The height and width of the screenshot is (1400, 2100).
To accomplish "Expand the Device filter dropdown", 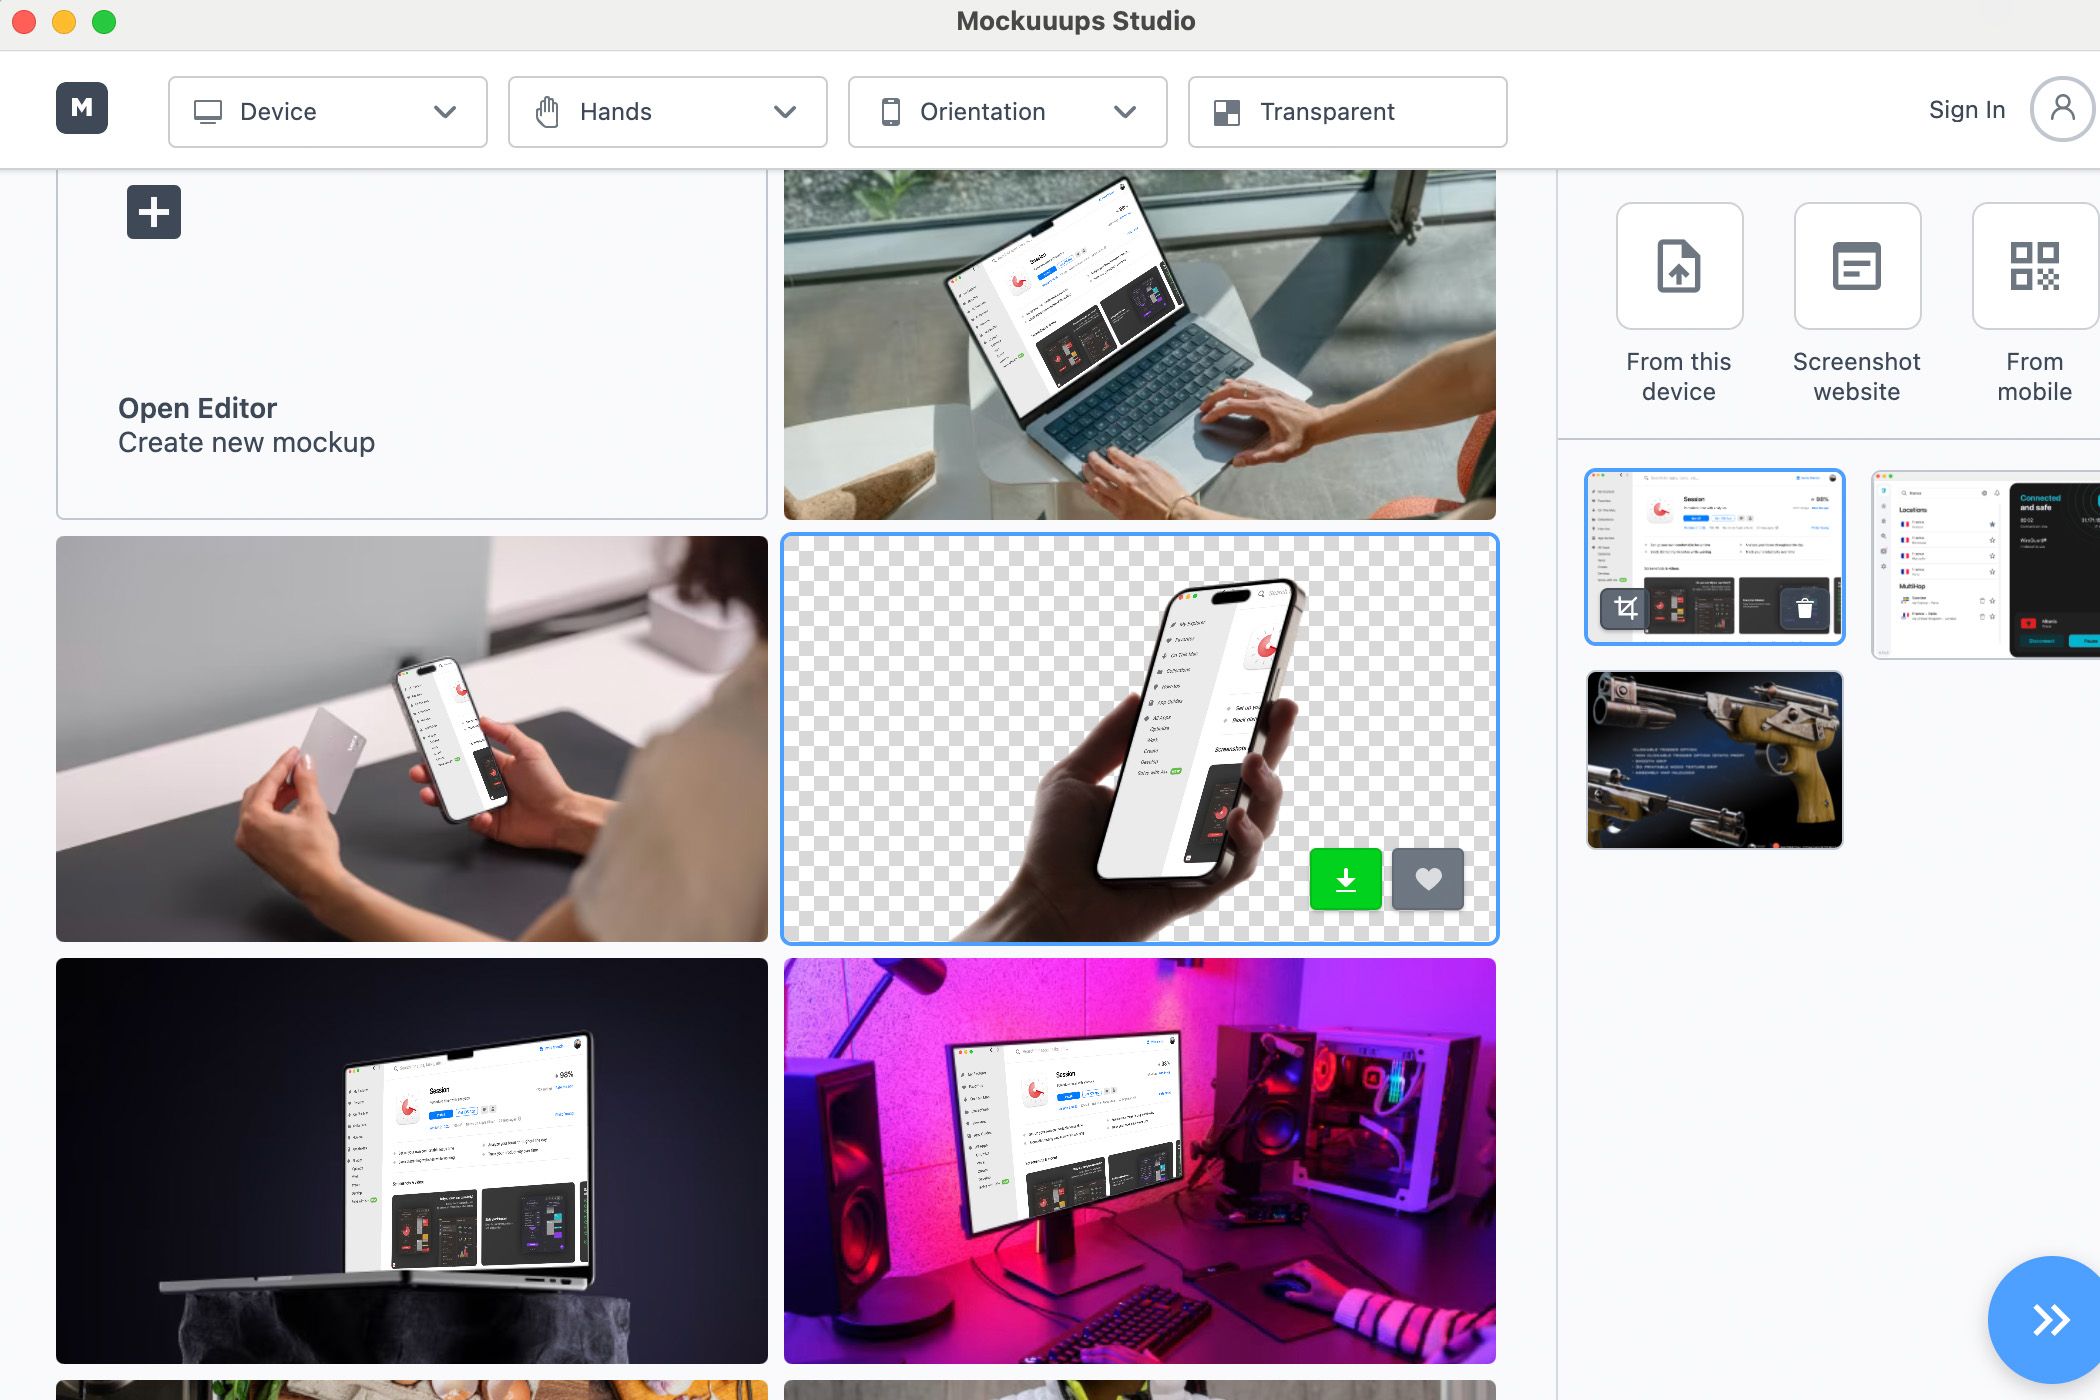I will pyautogui.click(x=328, y=109).
